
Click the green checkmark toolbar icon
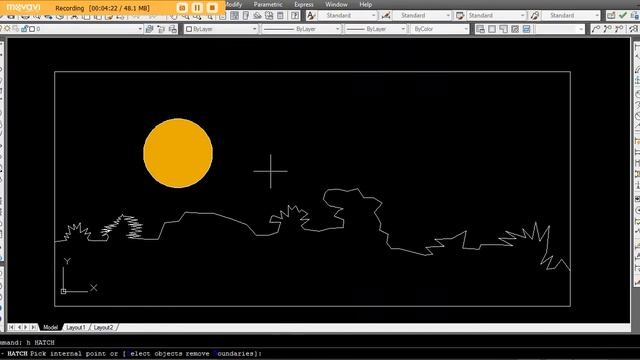623,16
